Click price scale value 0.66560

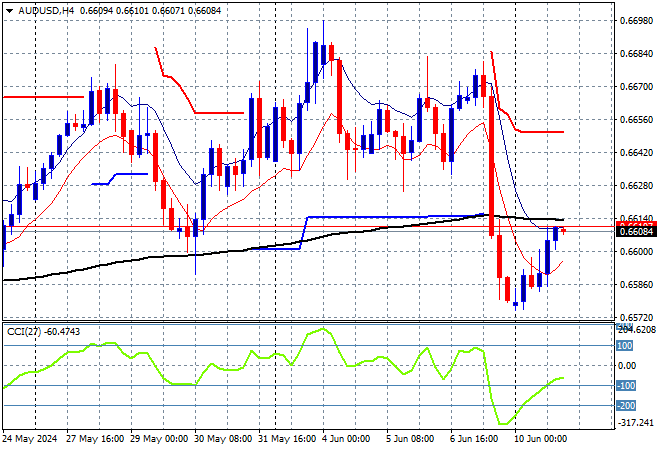pos(636,120)
